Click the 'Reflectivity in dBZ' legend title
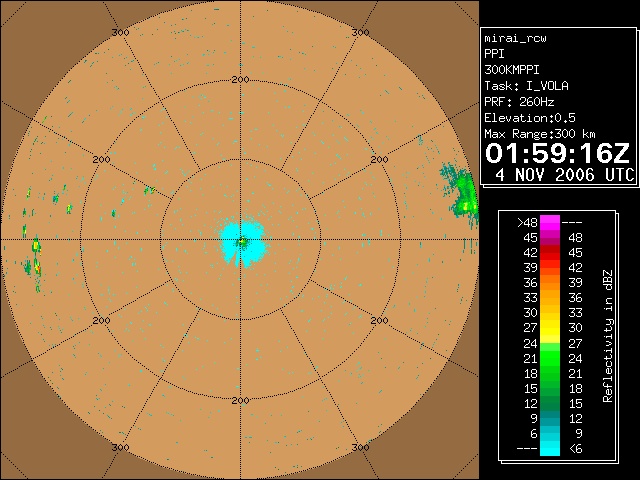This screenshot has height=480, width=640. (x=608, y=336)
